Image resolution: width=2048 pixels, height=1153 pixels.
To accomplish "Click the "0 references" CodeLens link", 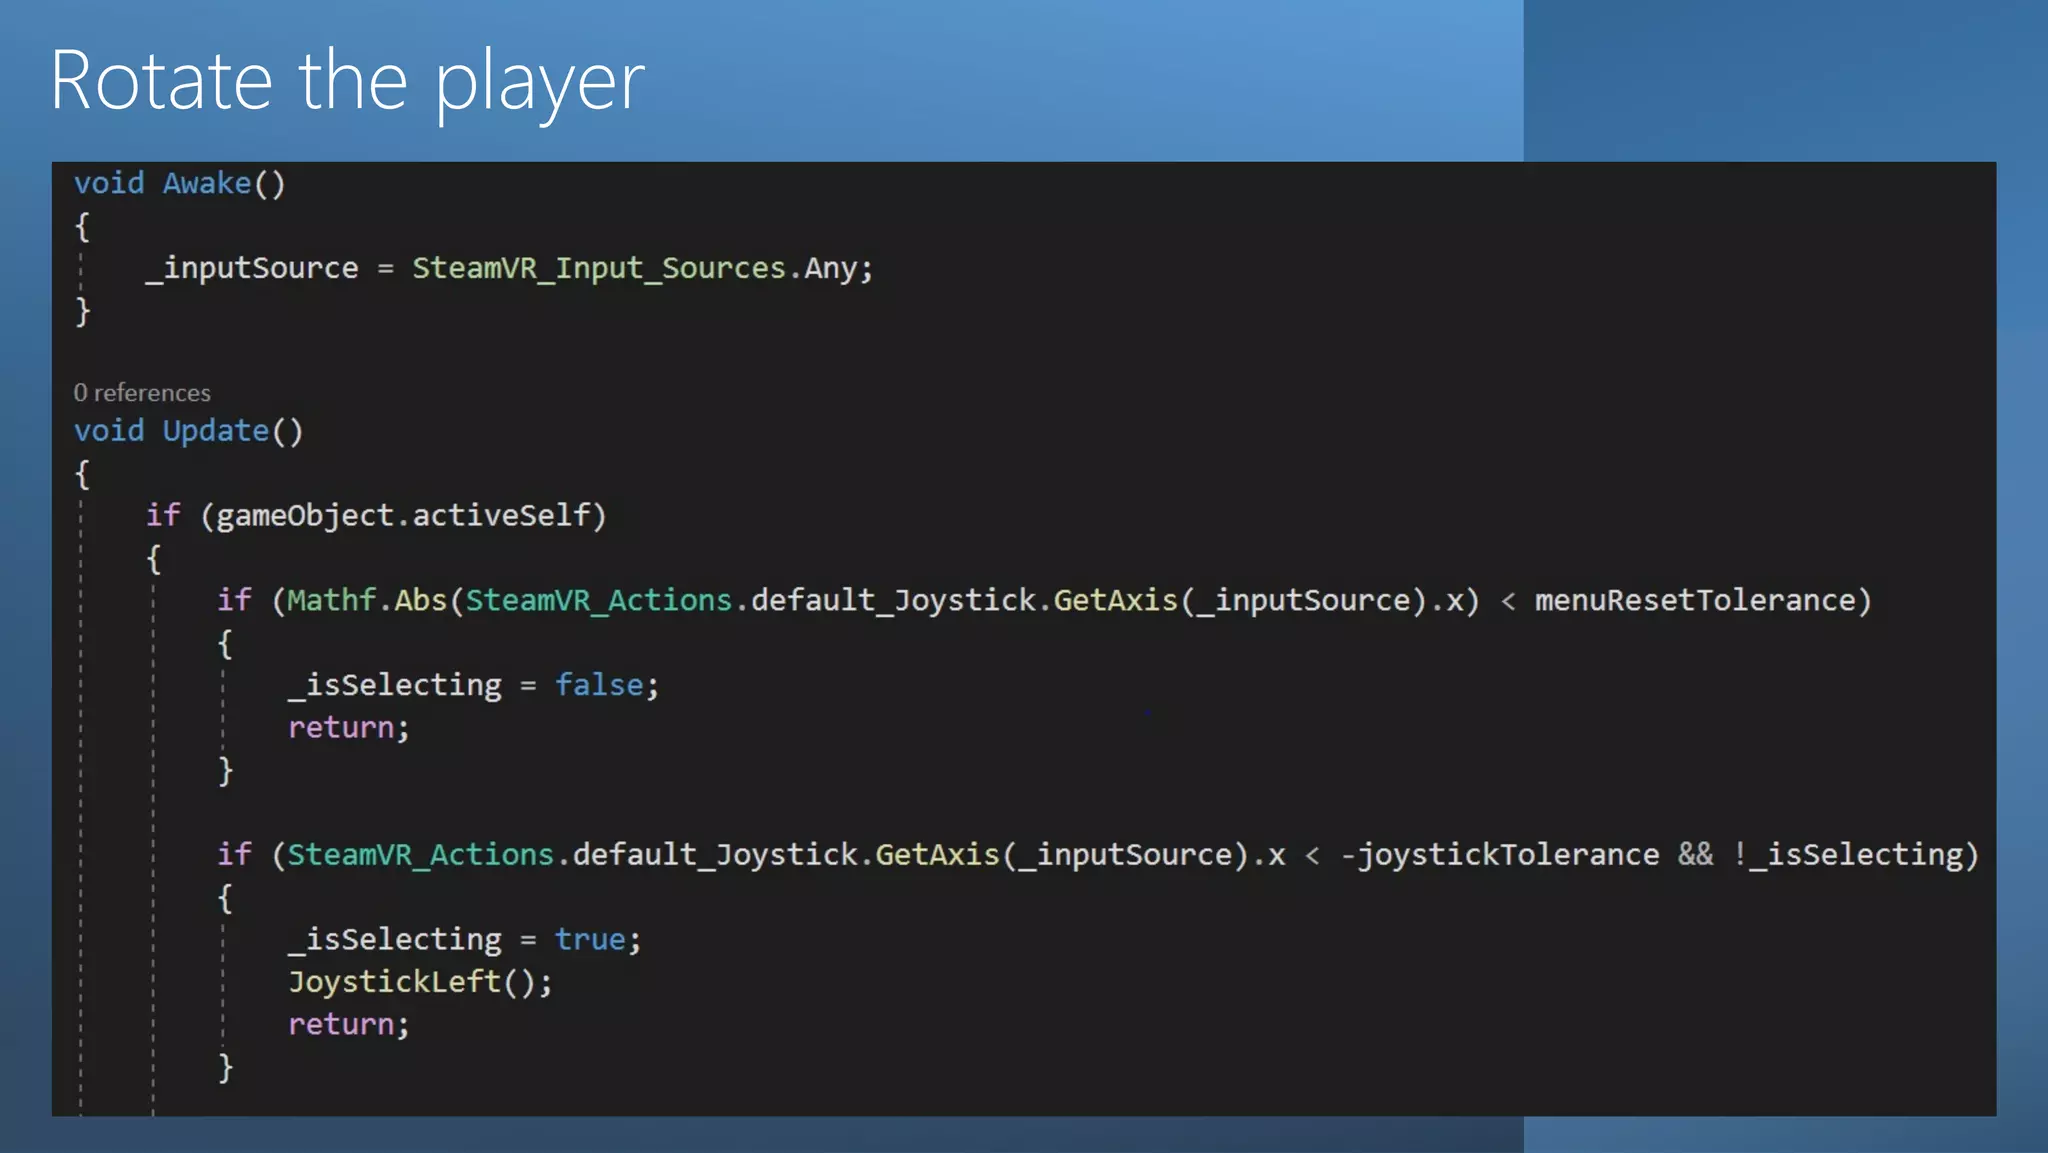I will tap(142, 393).
